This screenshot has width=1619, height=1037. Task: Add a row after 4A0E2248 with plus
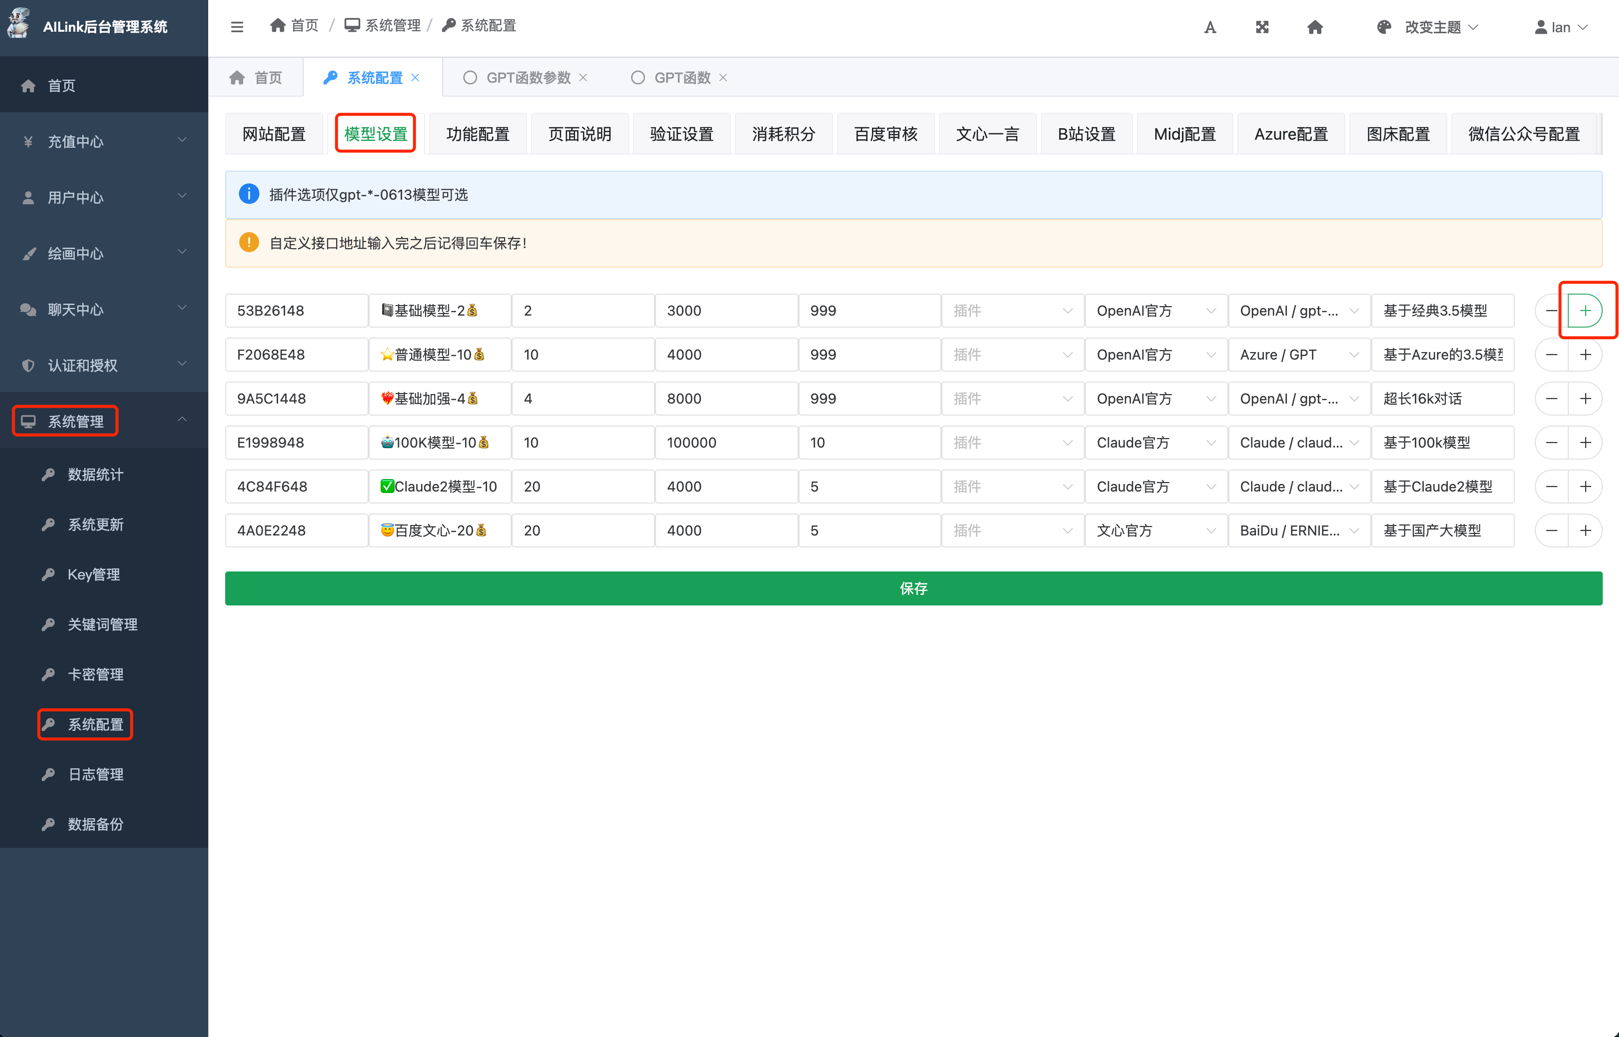click(x=1585, y=531)
